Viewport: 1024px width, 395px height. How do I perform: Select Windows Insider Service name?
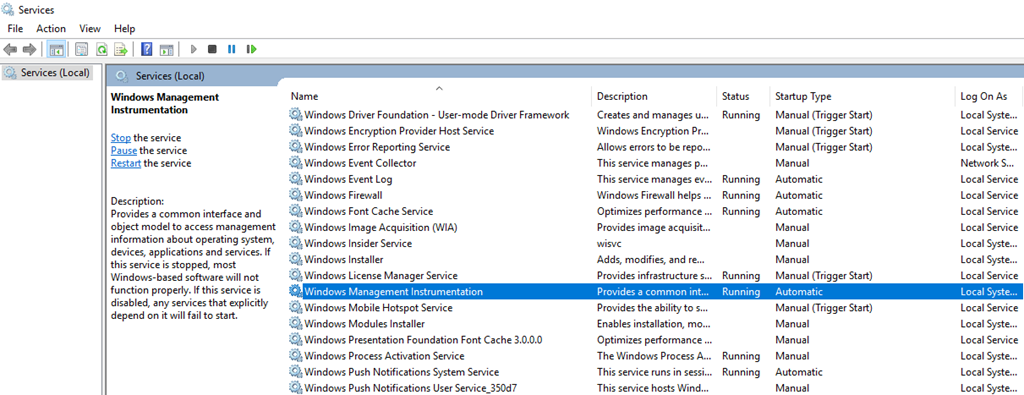[358, 244]
